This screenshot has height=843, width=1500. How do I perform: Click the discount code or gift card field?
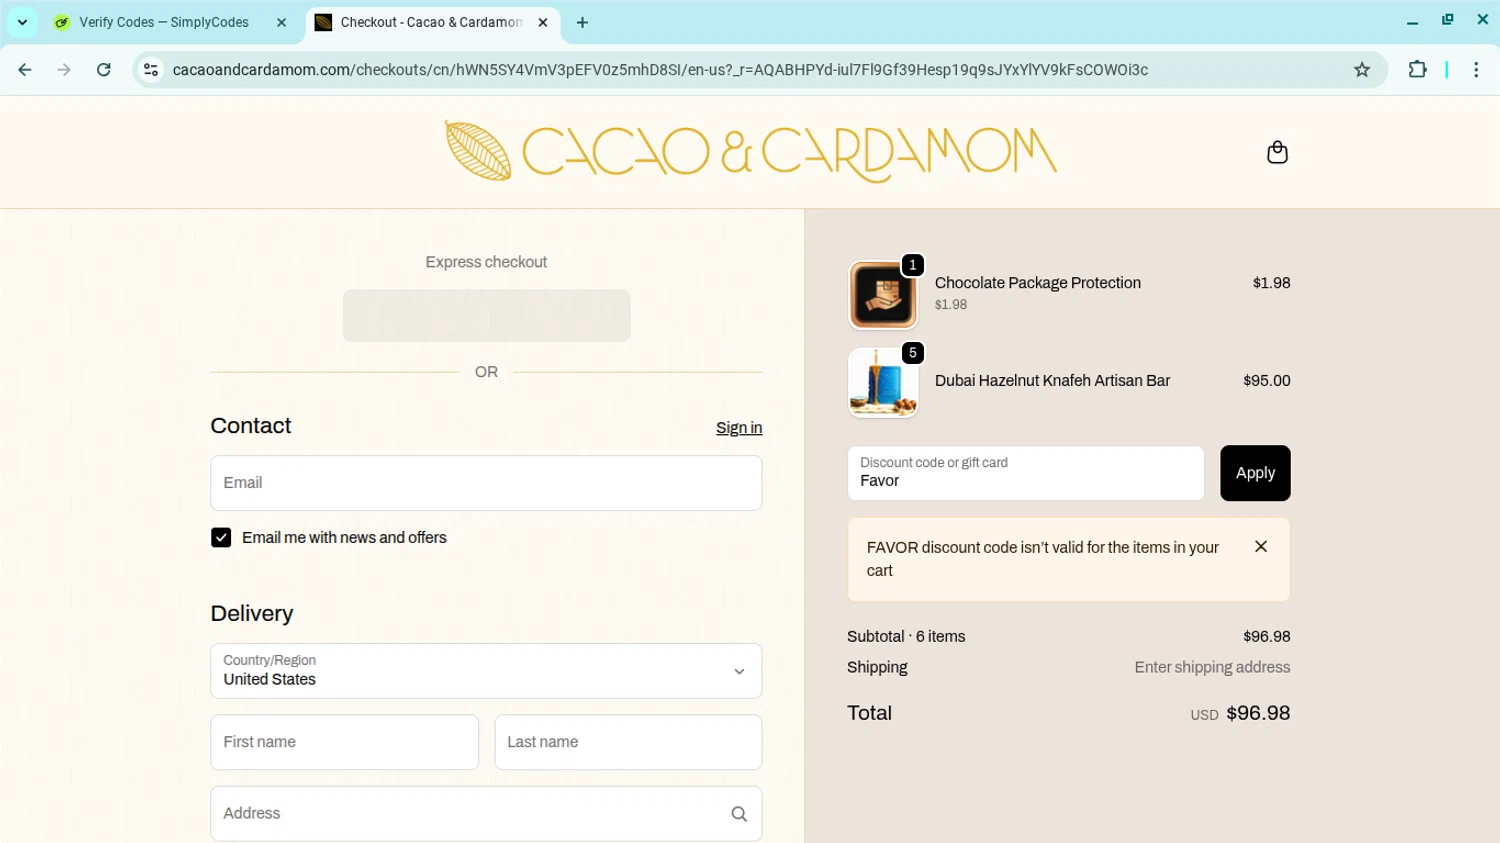coord(1026,473)
